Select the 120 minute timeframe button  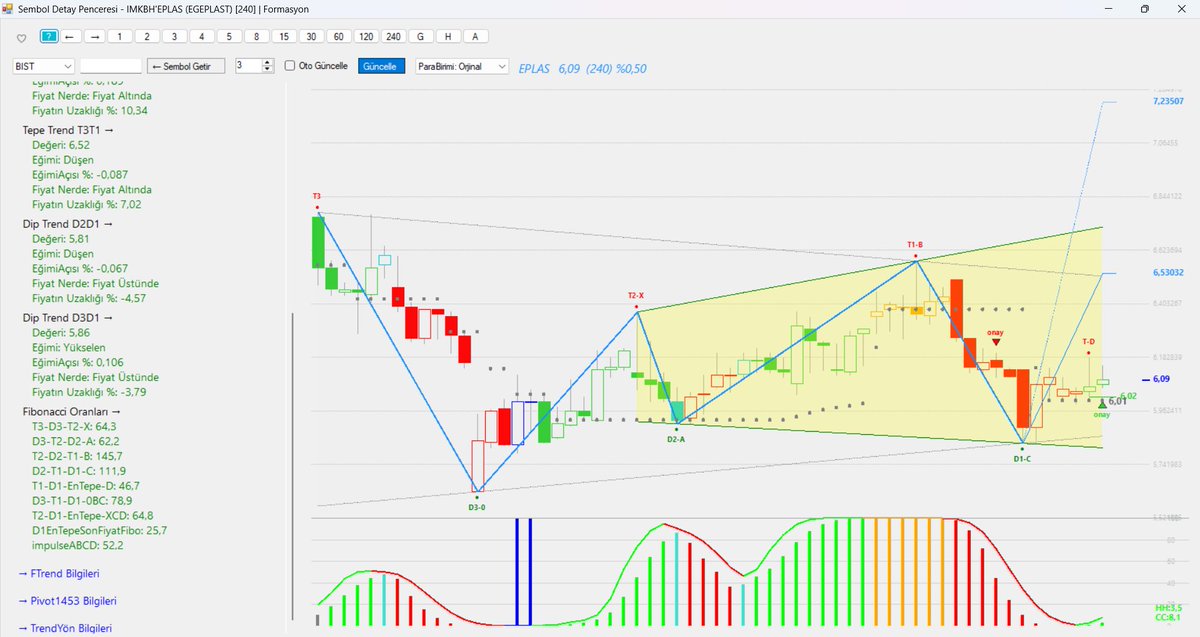(x=366, y=36)
